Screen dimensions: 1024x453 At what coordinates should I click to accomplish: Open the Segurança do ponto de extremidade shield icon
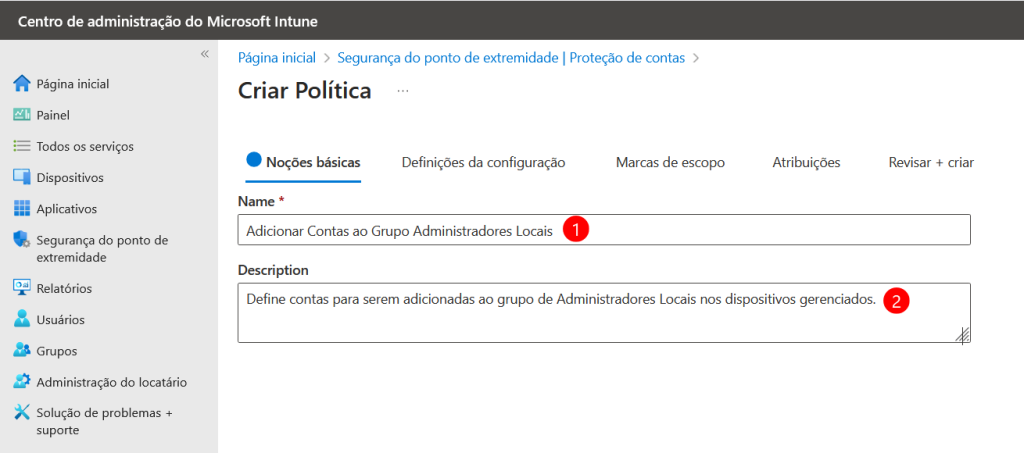(x=22, y=240)
